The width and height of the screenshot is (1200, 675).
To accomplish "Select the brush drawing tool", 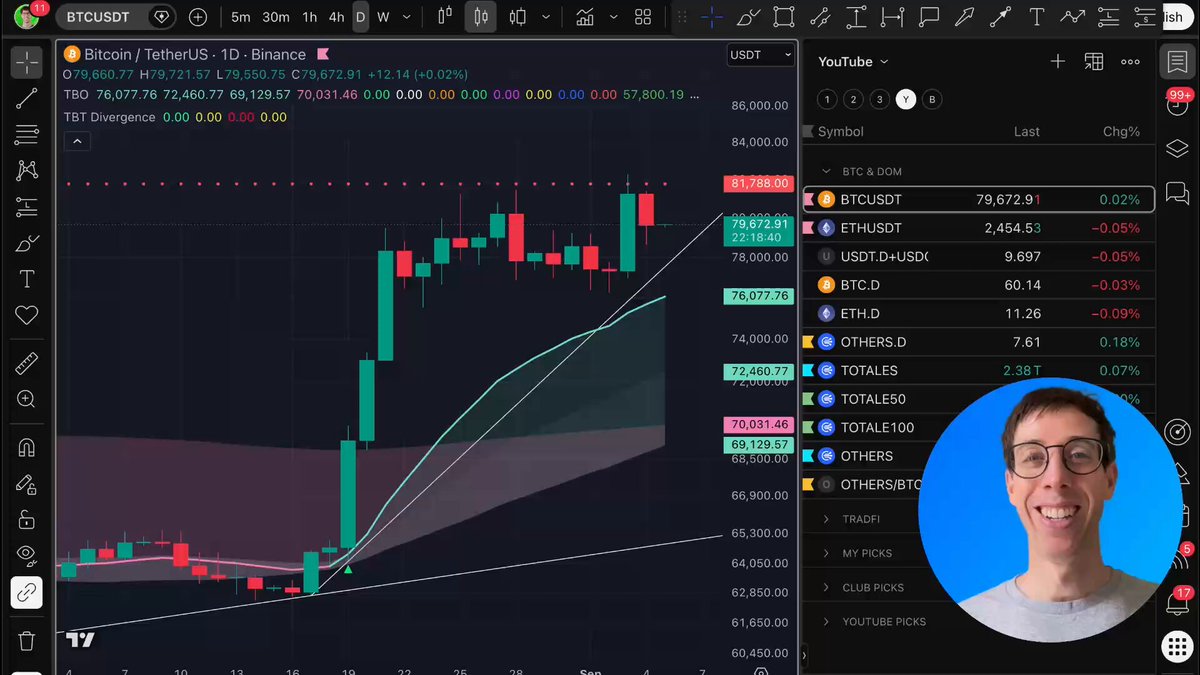I will [27, 244].
